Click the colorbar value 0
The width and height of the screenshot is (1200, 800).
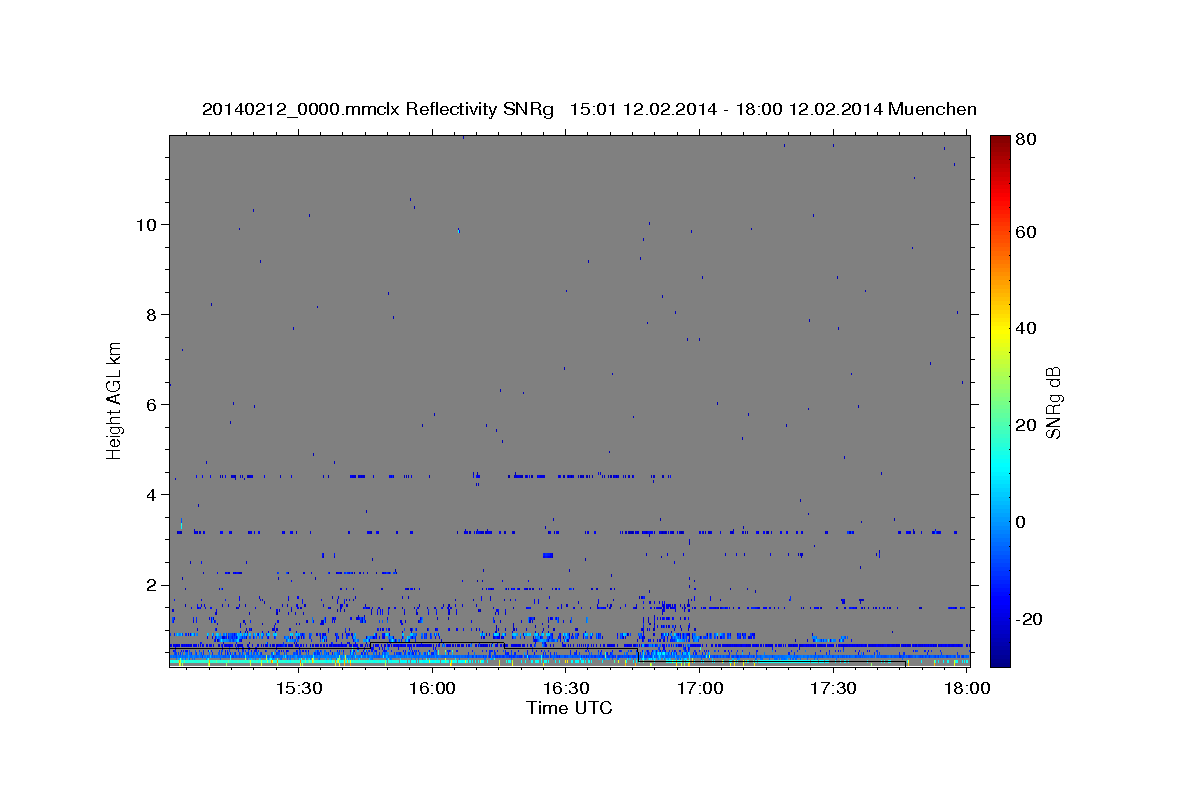(1020, 522)
